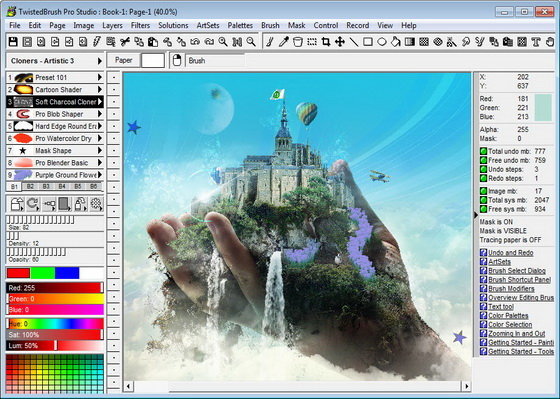Select the Text tool T icon
This screenshot has height=399, width=560.
pos(536,42)
